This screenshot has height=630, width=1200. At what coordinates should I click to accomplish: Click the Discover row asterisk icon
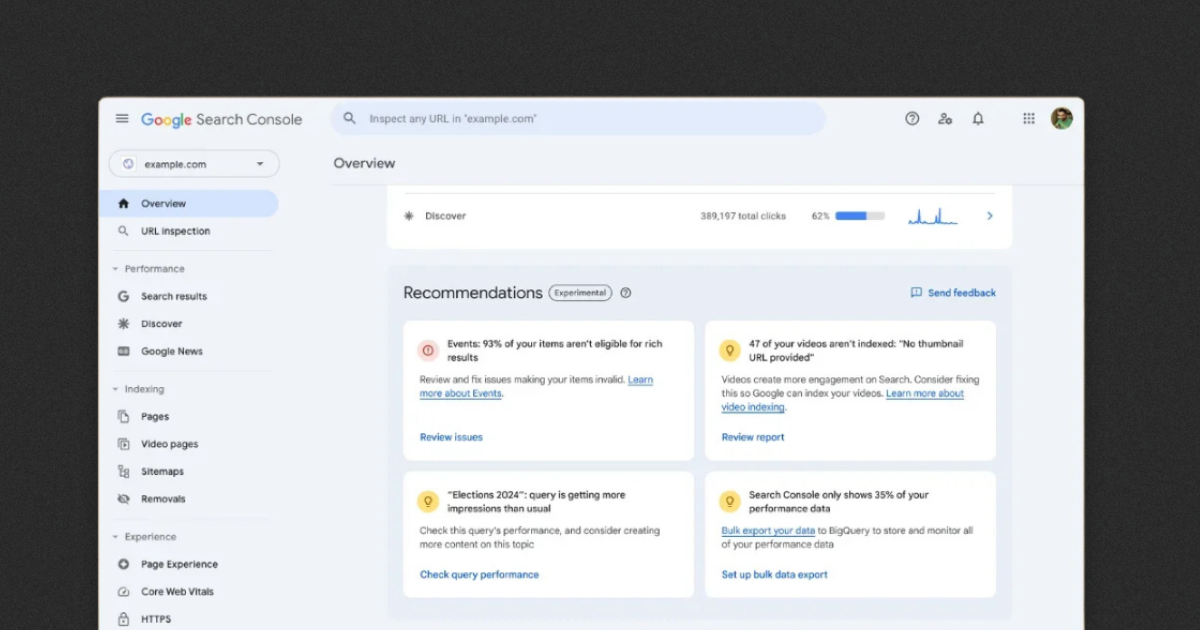409,216
